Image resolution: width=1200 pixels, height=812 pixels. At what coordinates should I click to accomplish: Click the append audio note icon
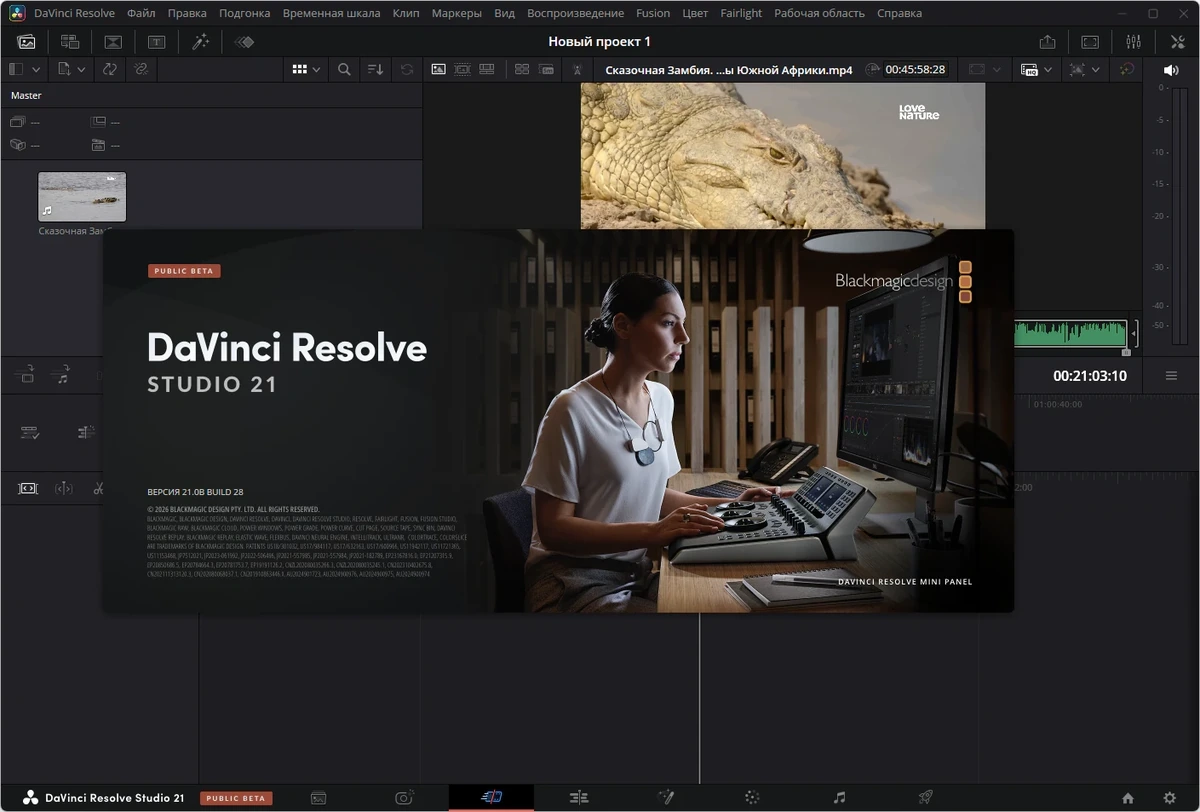click(62, 375)
